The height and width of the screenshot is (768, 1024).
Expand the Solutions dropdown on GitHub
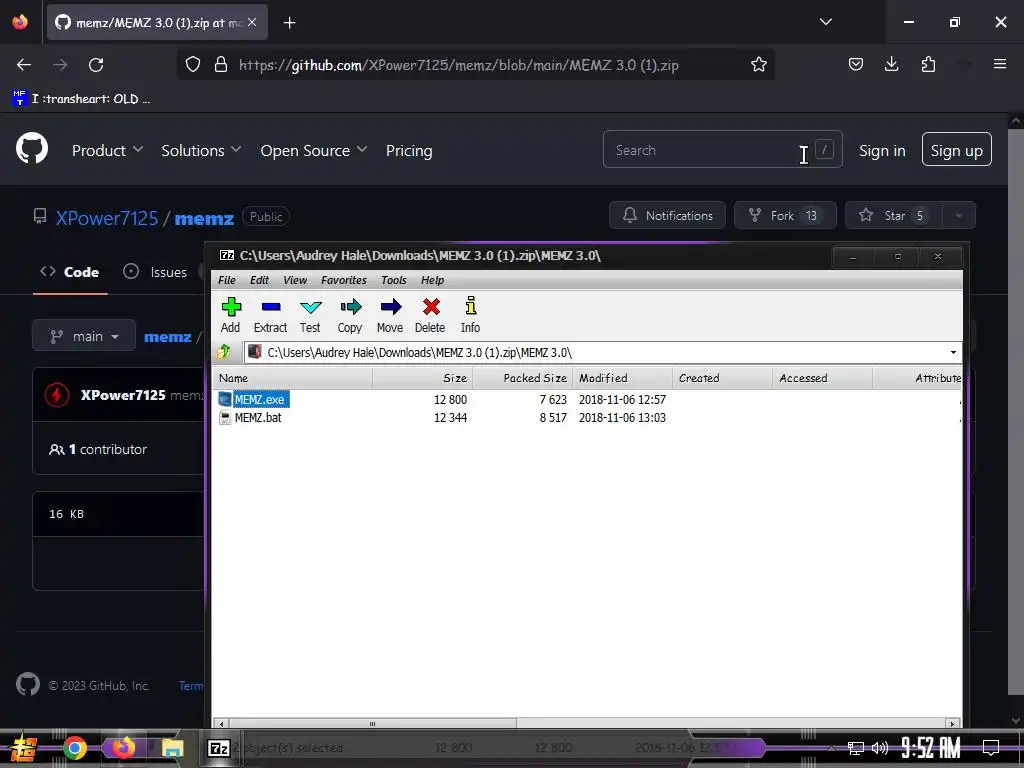coord(201,151)
